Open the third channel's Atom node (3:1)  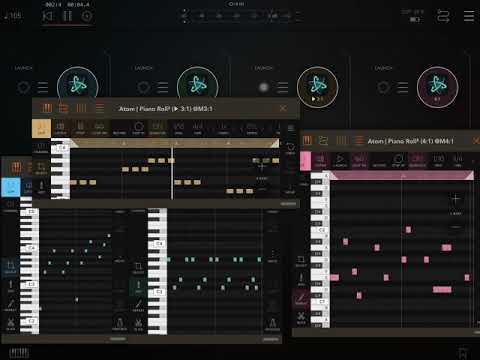318,87
